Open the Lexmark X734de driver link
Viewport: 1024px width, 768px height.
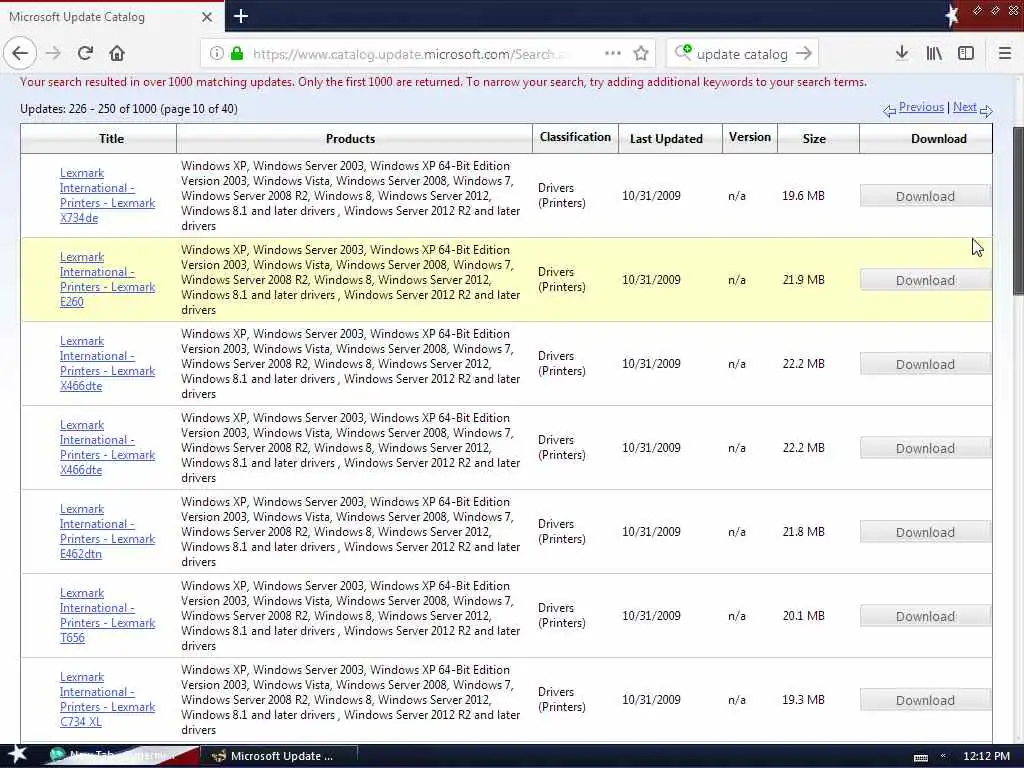point(107,195)
